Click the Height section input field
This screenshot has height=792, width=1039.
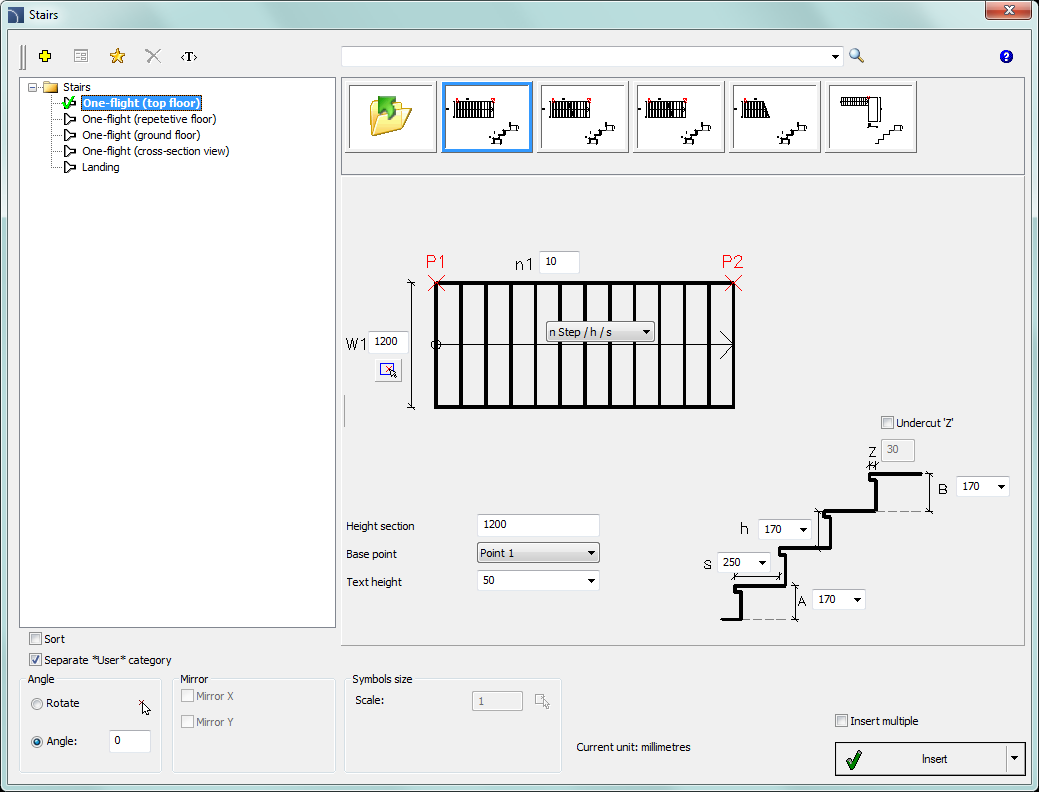point(538,525)
